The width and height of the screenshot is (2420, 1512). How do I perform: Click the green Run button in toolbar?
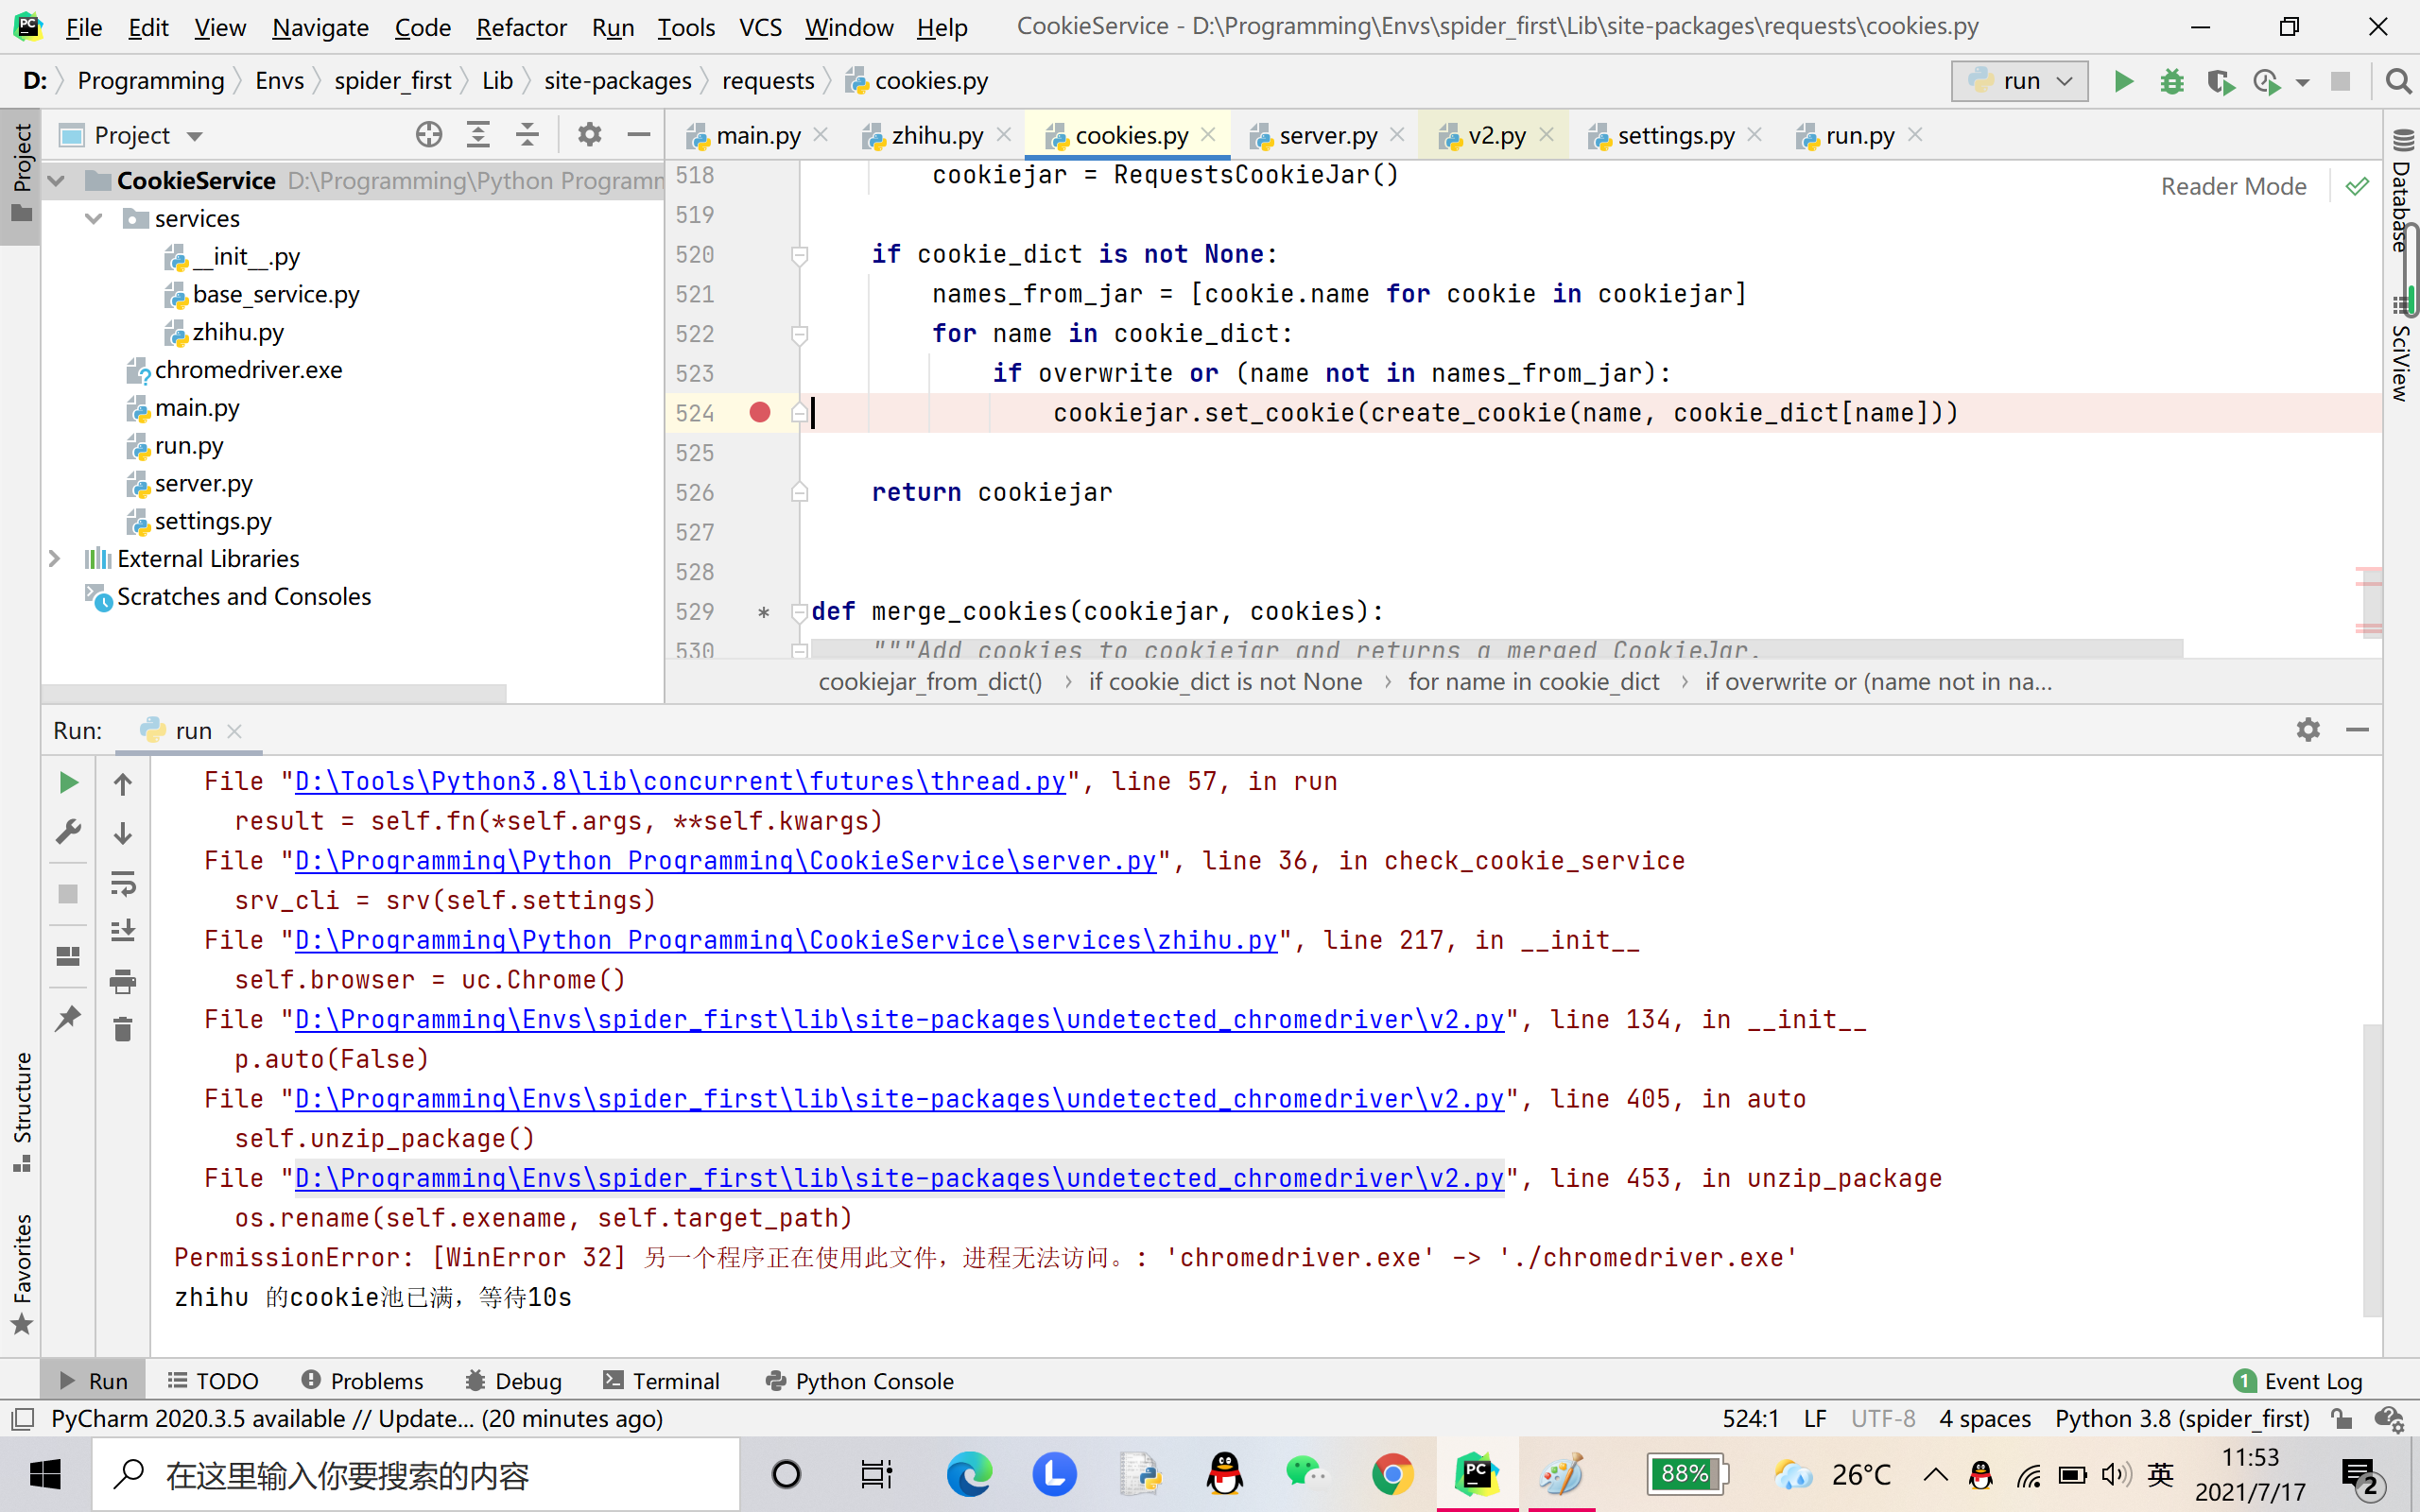[2123, 81]
